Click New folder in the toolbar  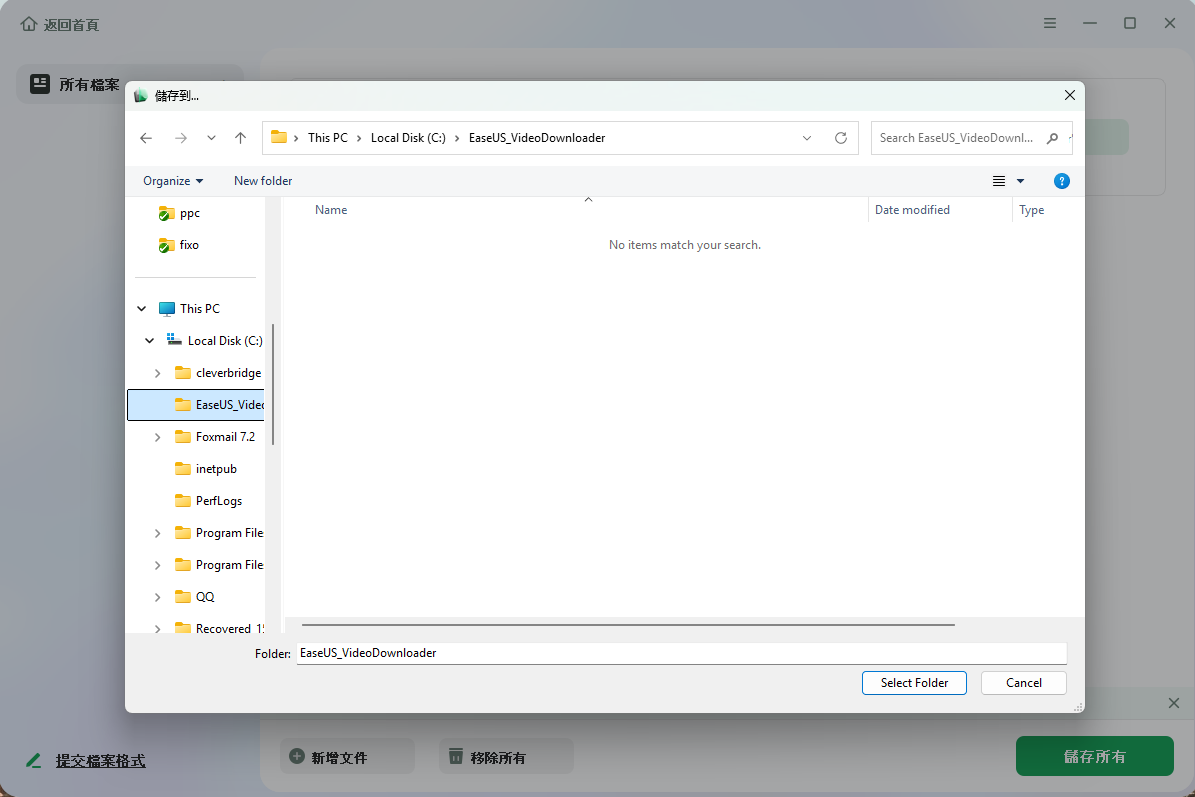[x=263, y=181]
